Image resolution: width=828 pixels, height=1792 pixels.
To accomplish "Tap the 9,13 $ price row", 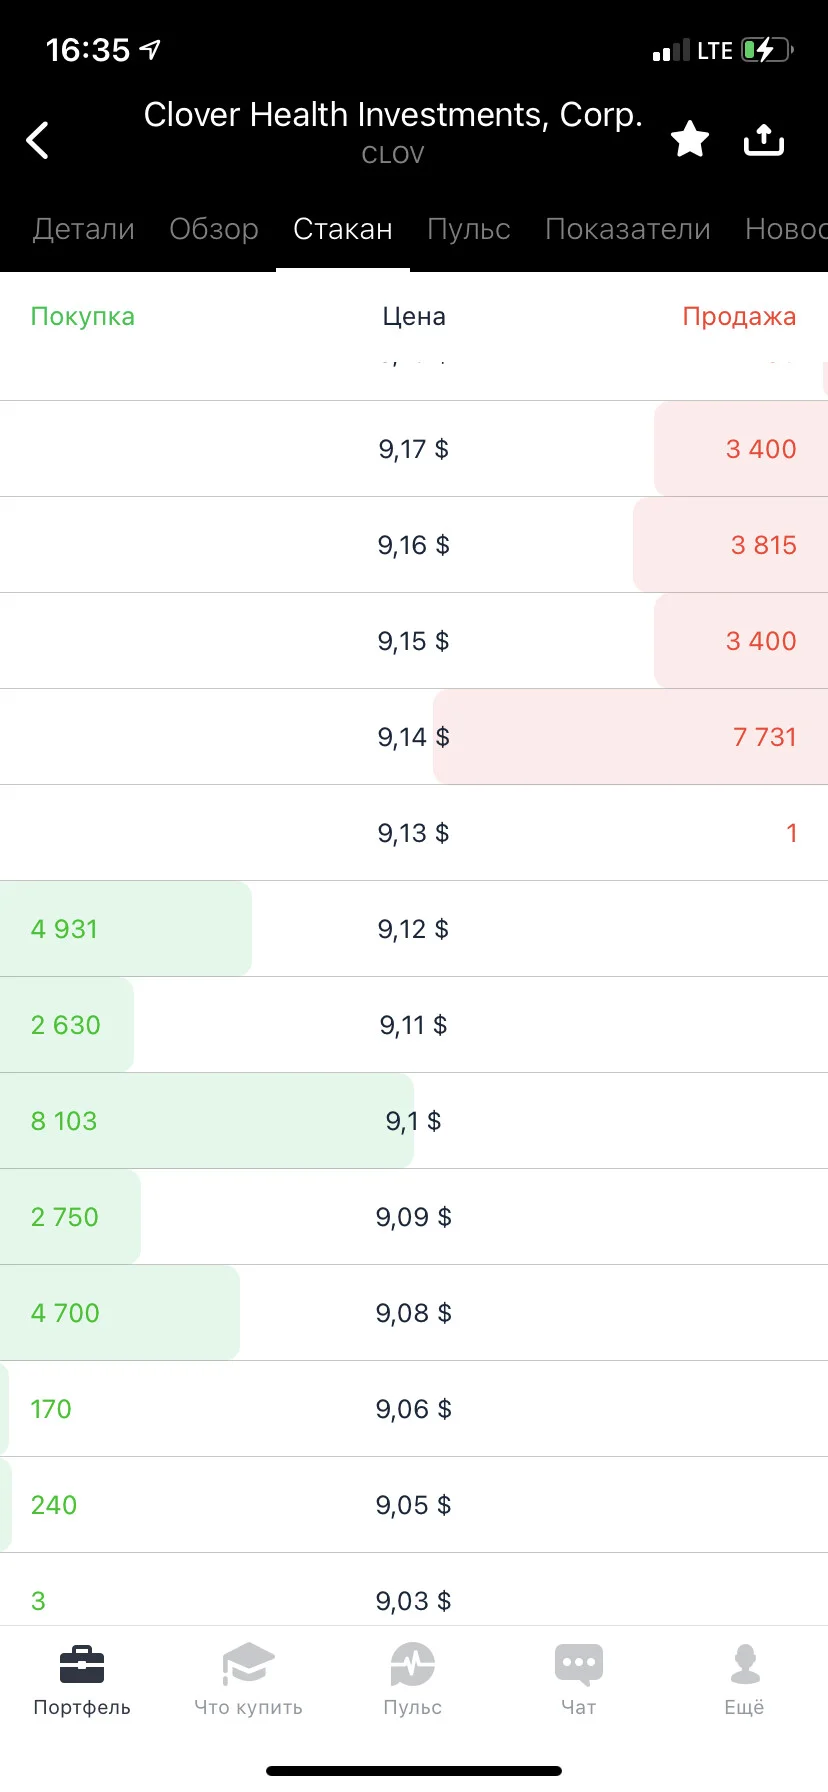I will click(414, 833).
